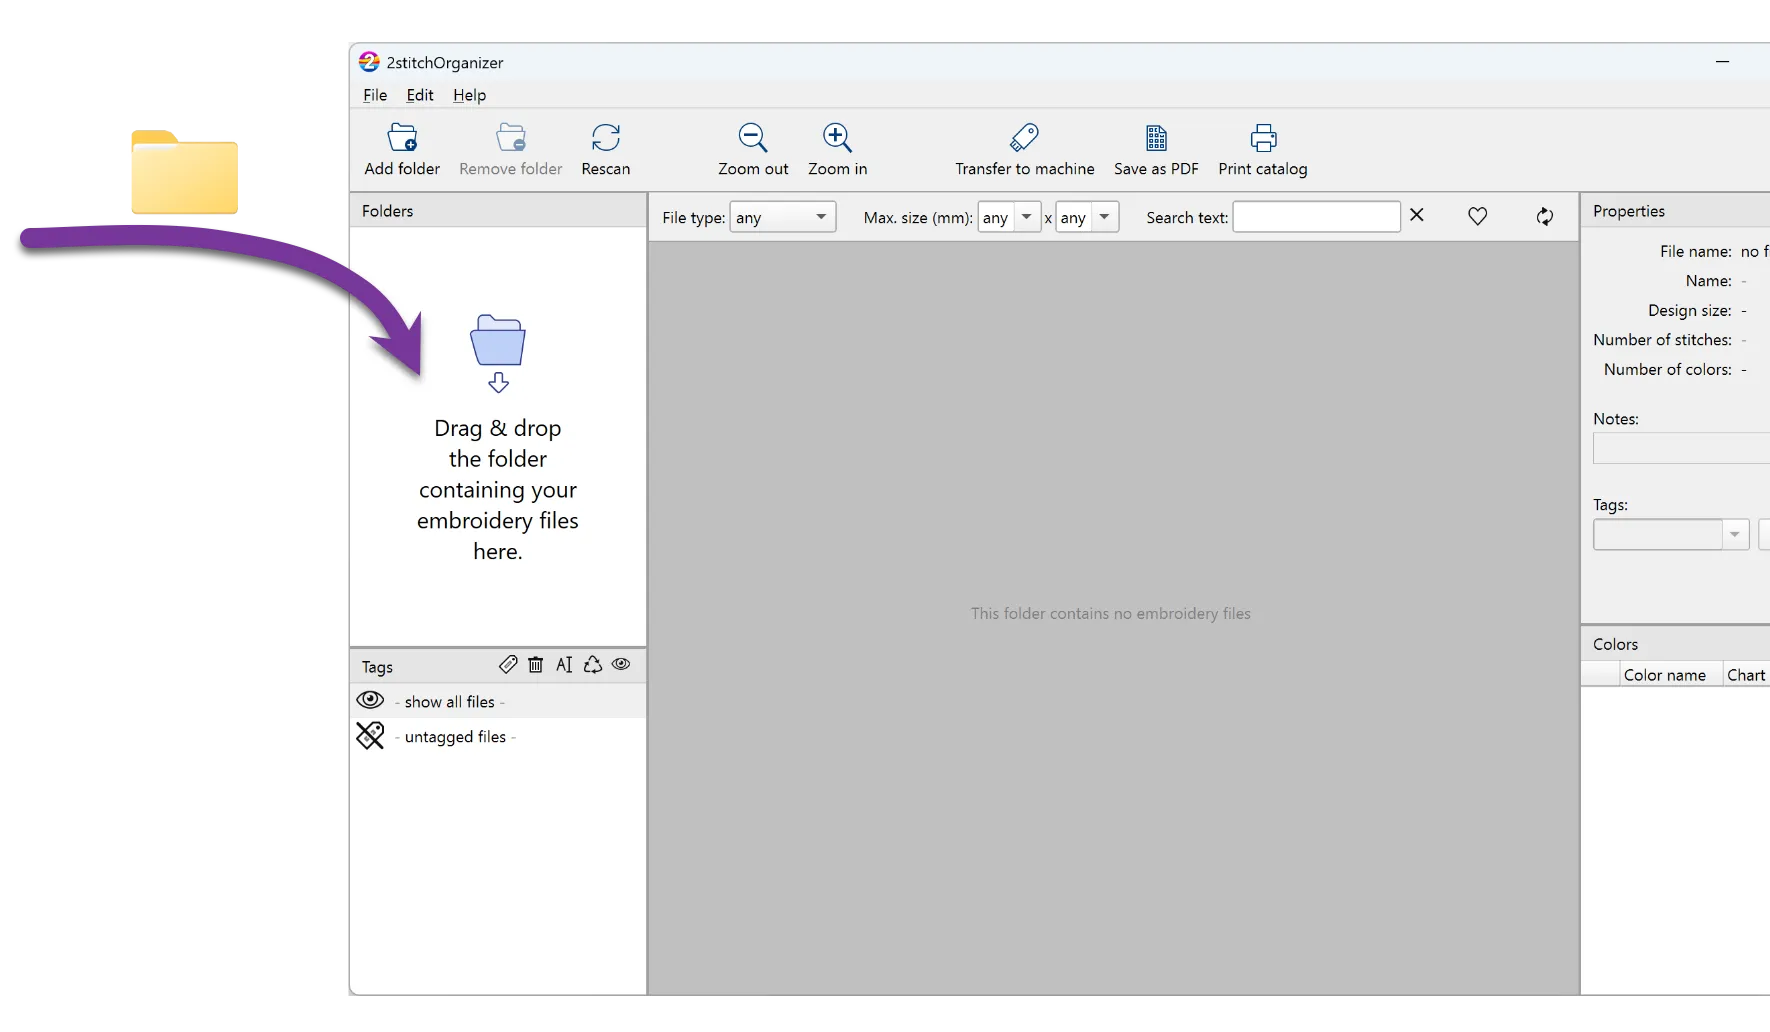The image size is (1770, 1032).
Task: Click the trash can icon in Tags header
Action: point(536,664)
